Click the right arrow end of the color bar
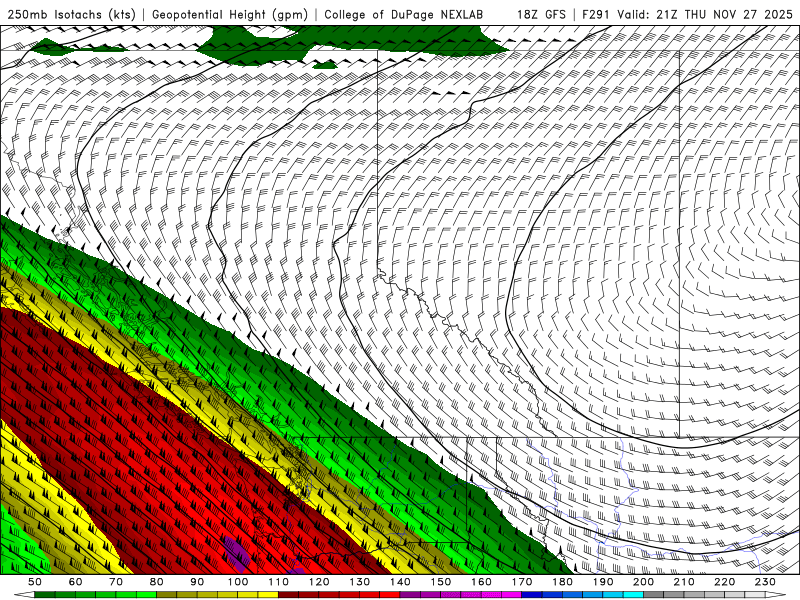 (776, 594)
